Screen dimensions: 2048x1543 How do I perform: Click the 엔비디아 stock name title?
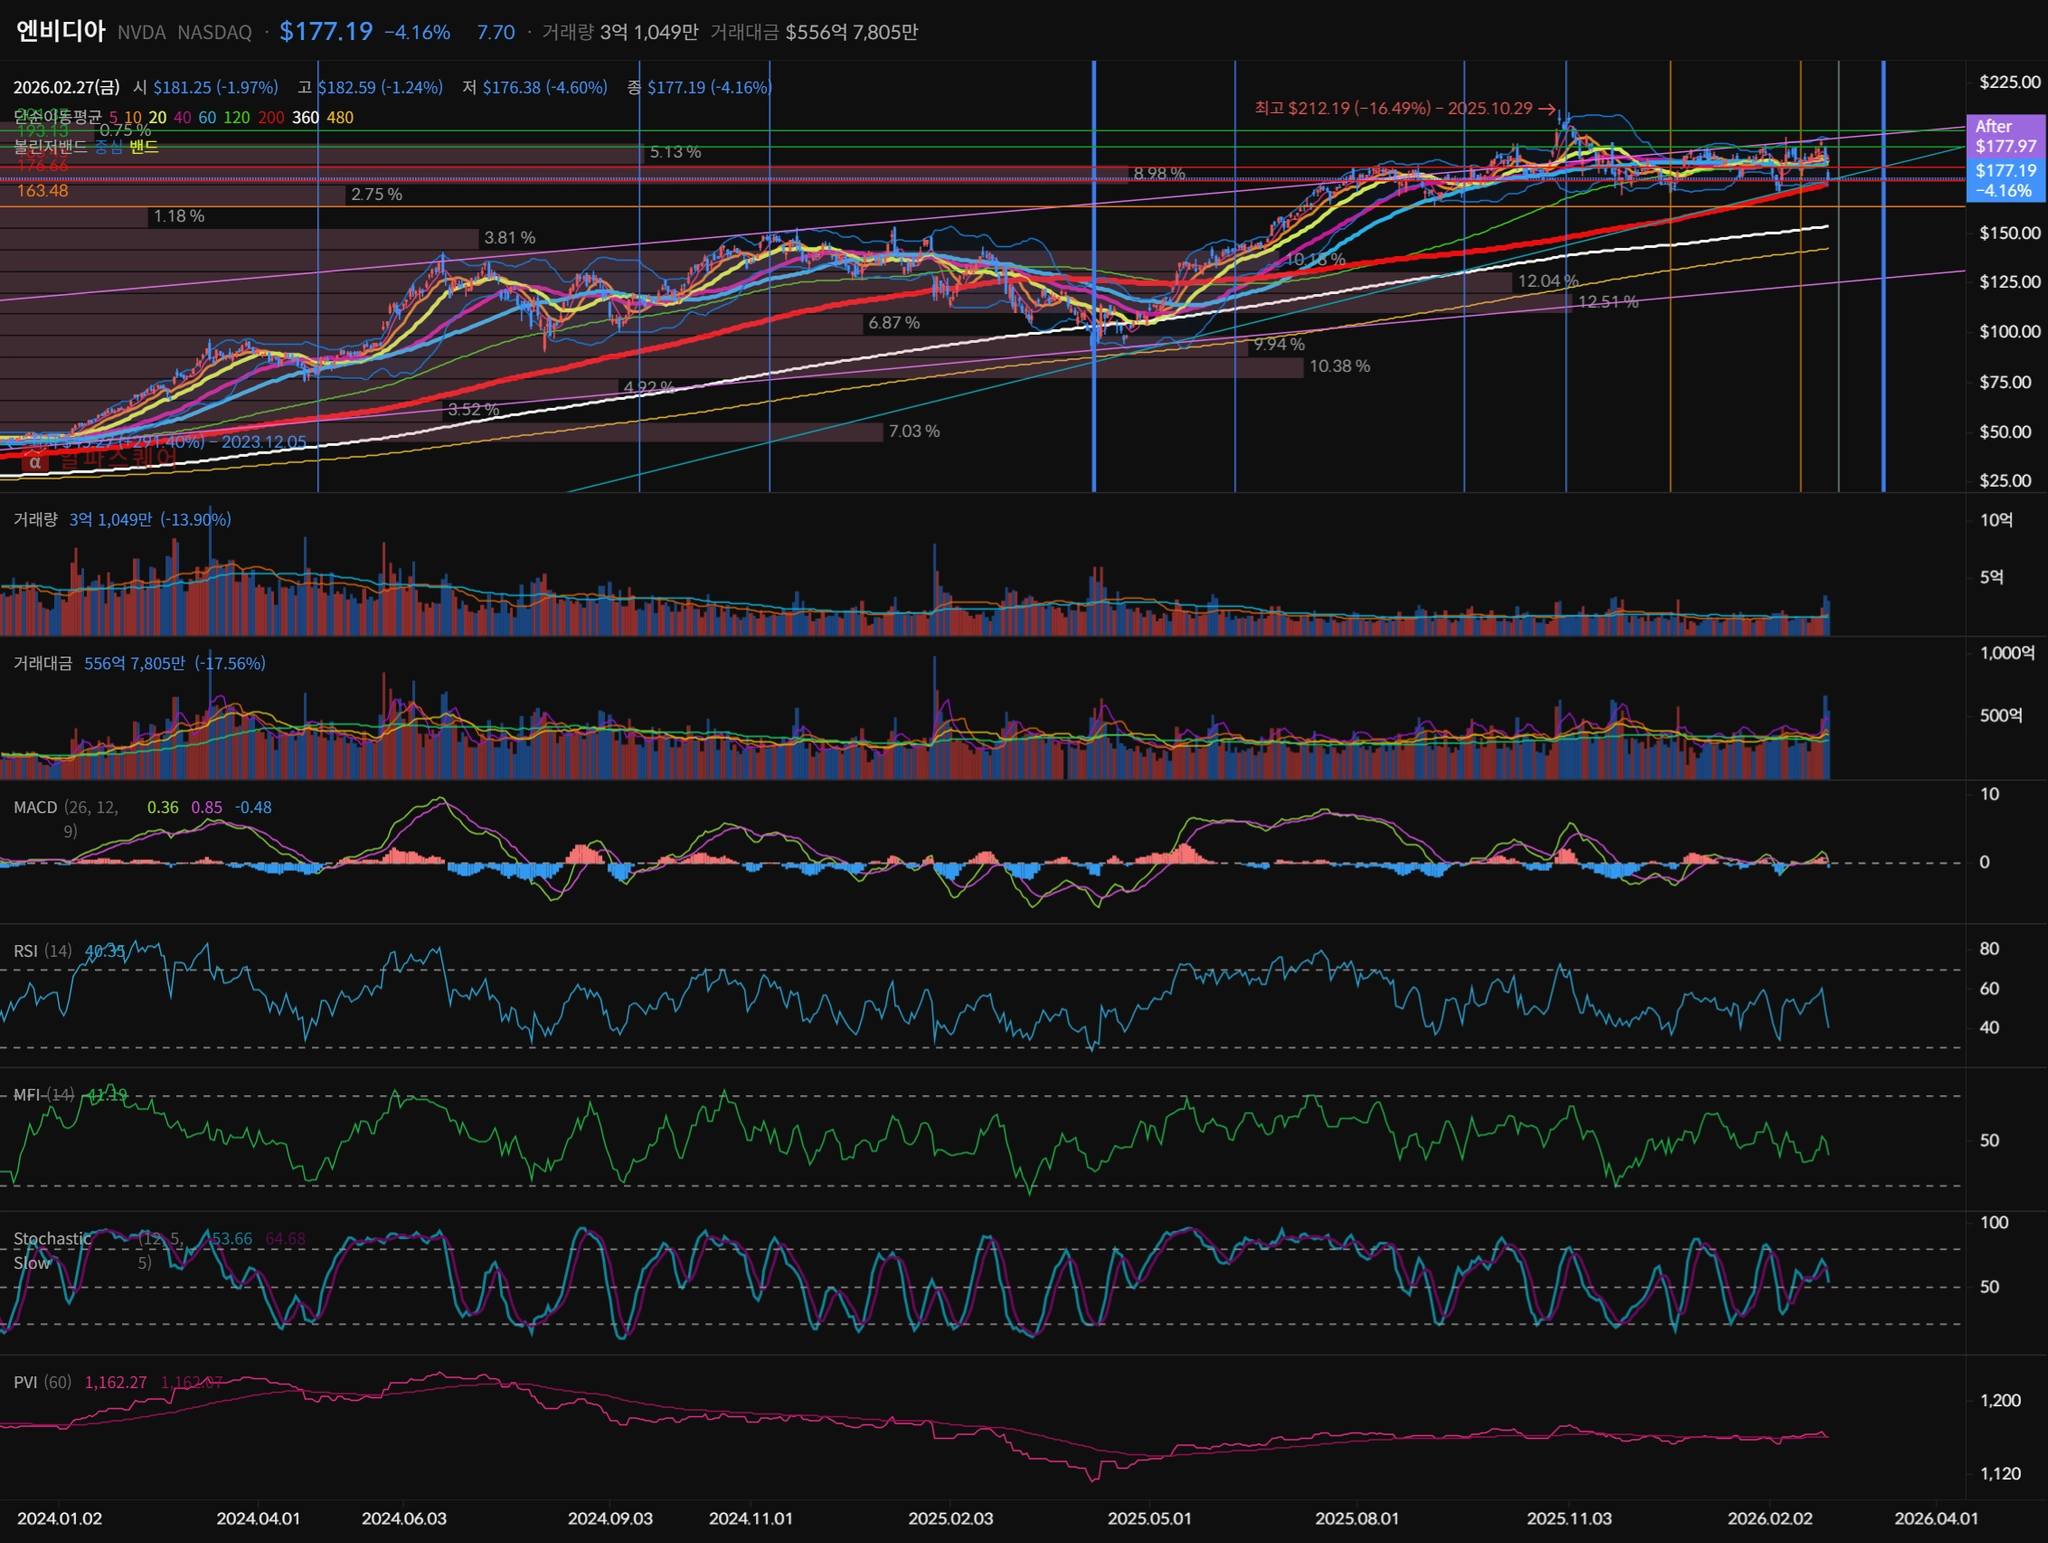coord(60,31)
